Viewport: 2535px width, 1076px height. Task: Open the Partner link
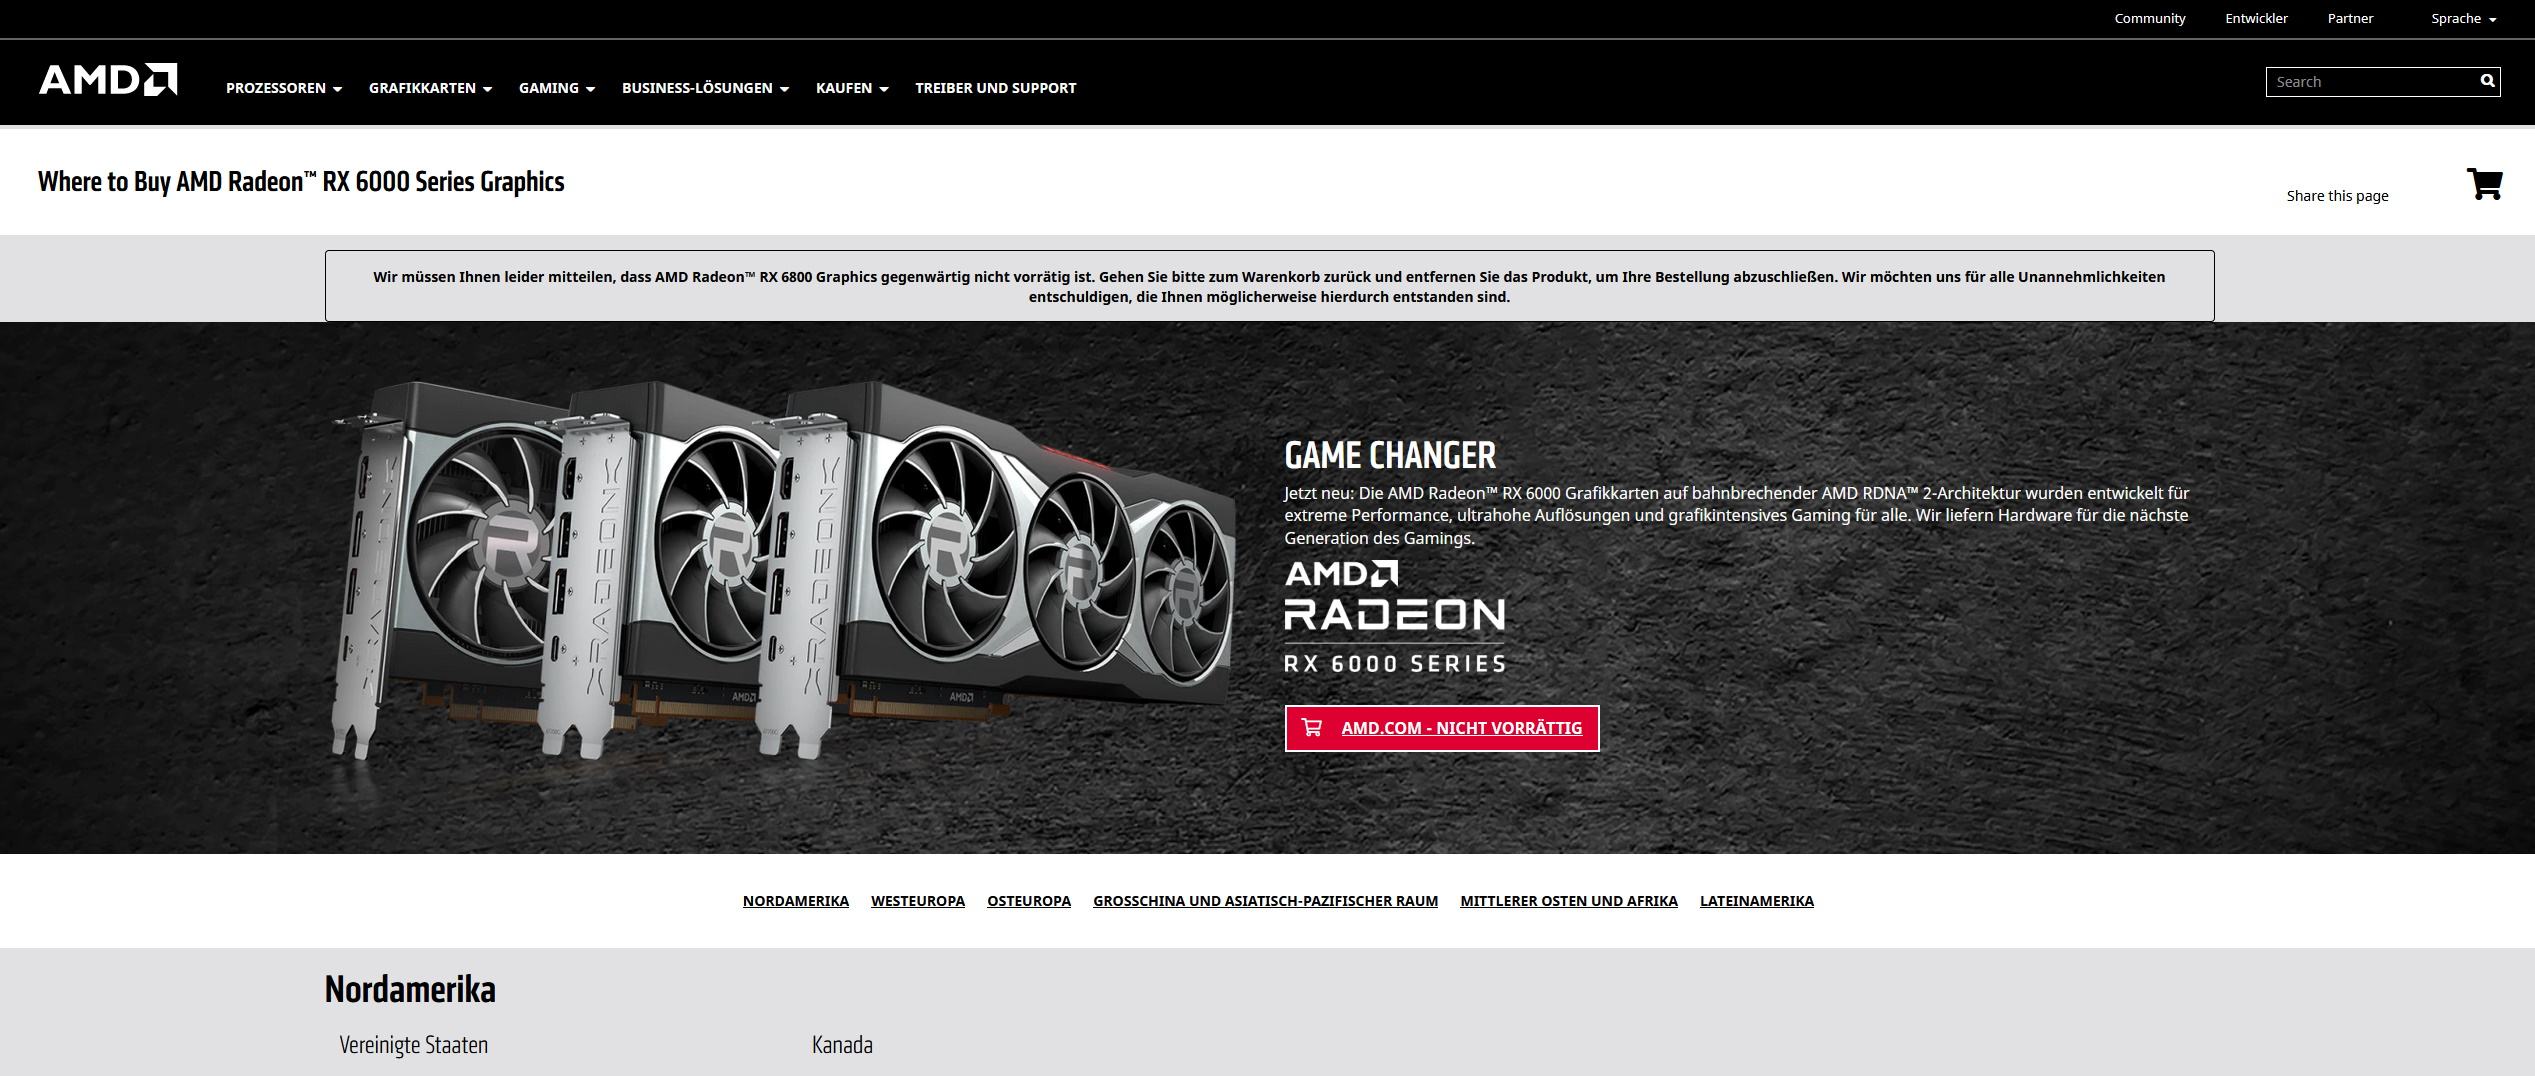coord(2350,18)
